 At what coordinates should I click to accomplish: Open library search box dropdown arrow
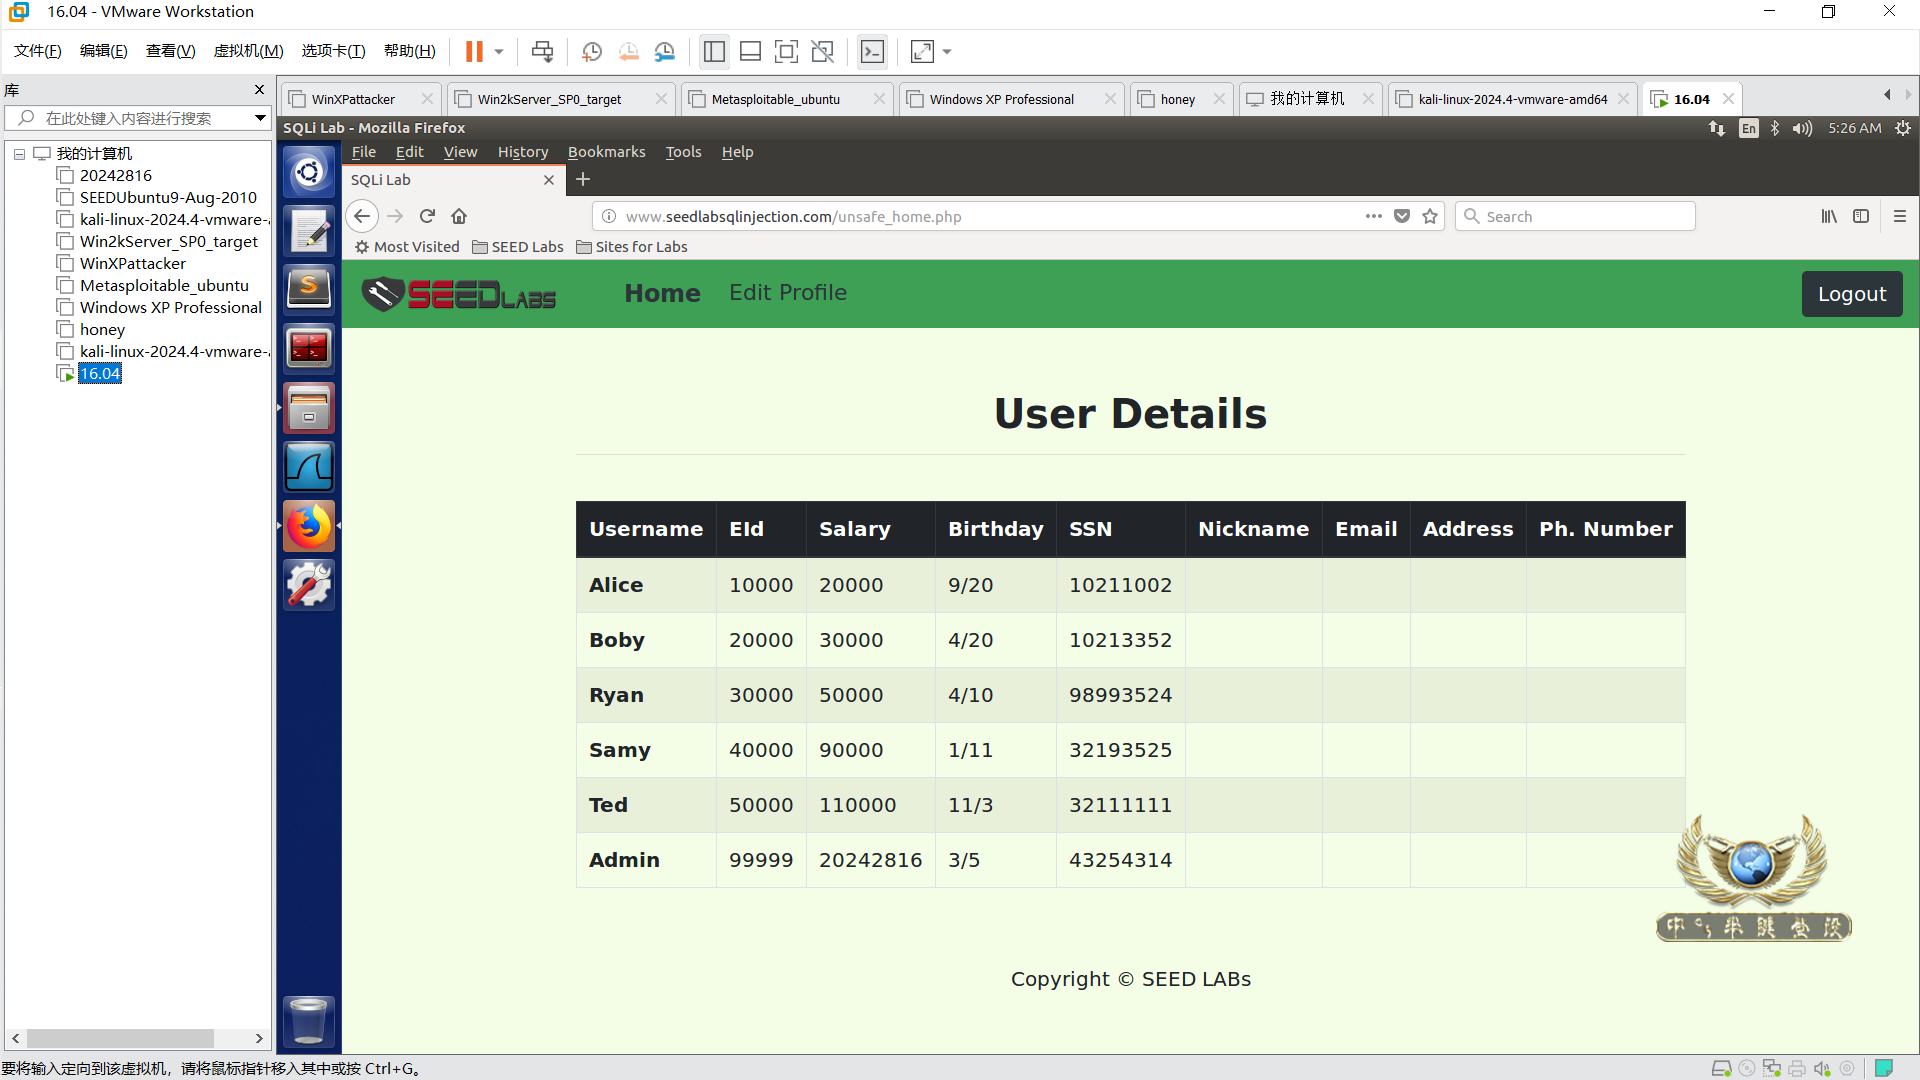coord(260,118)
